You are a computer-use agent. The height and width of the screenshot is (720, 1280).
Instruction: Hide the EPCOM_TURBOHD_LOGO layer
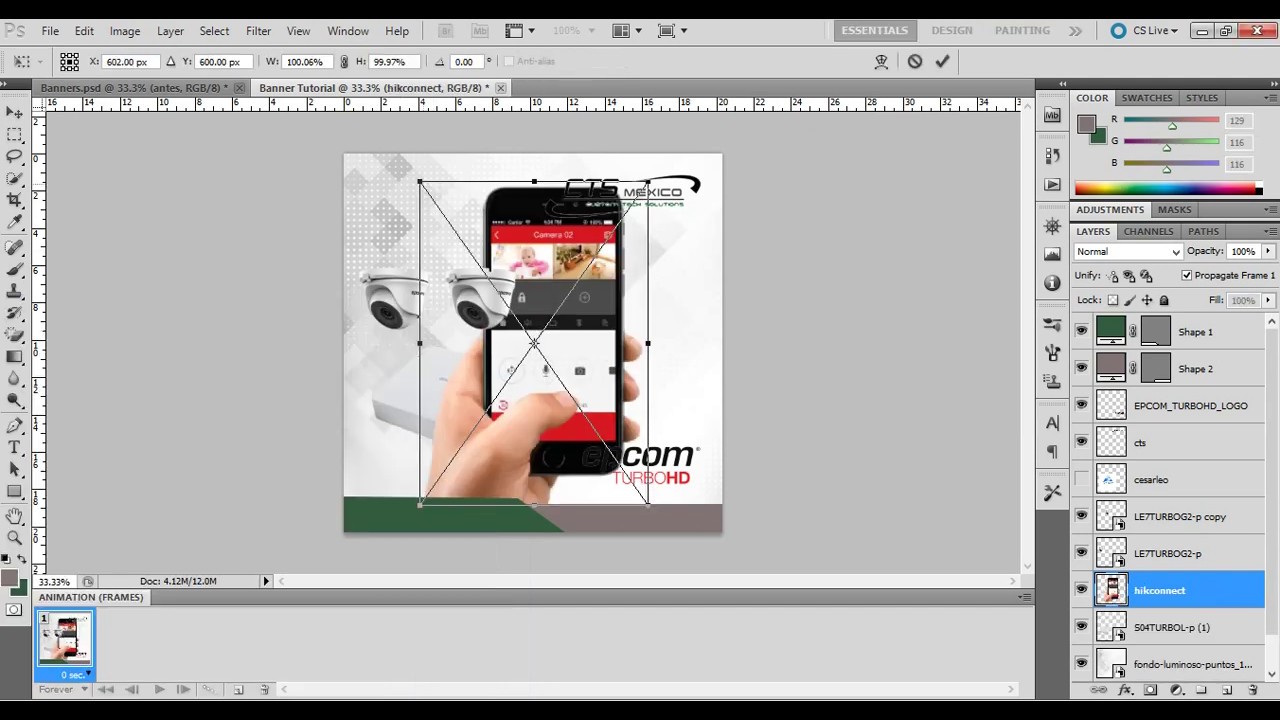pyautogui.click(x=1081, y=405)
